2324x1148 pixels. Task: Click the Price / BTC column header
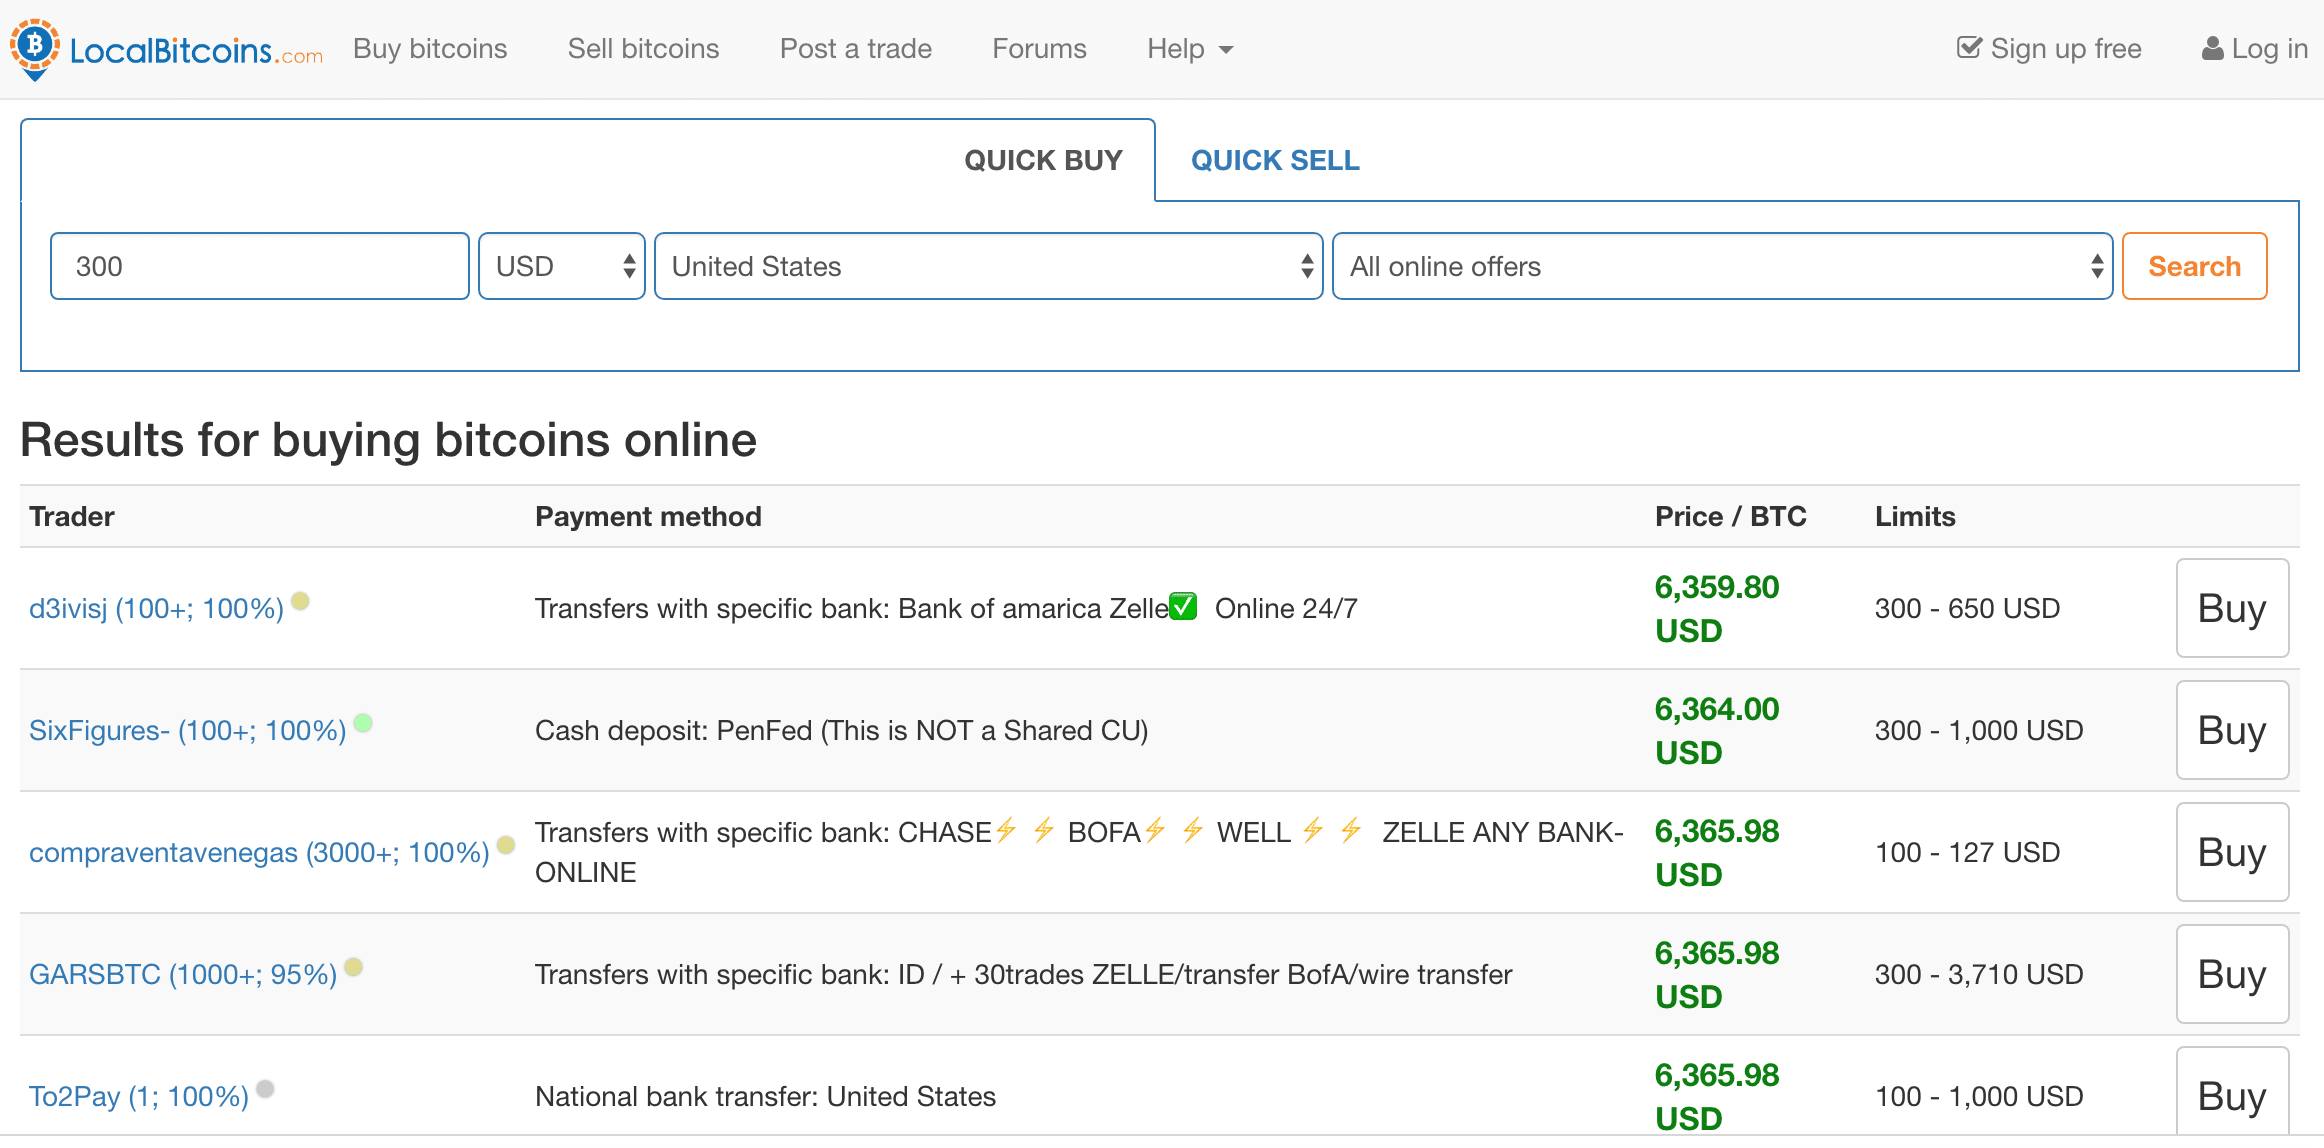[1730, 516]
